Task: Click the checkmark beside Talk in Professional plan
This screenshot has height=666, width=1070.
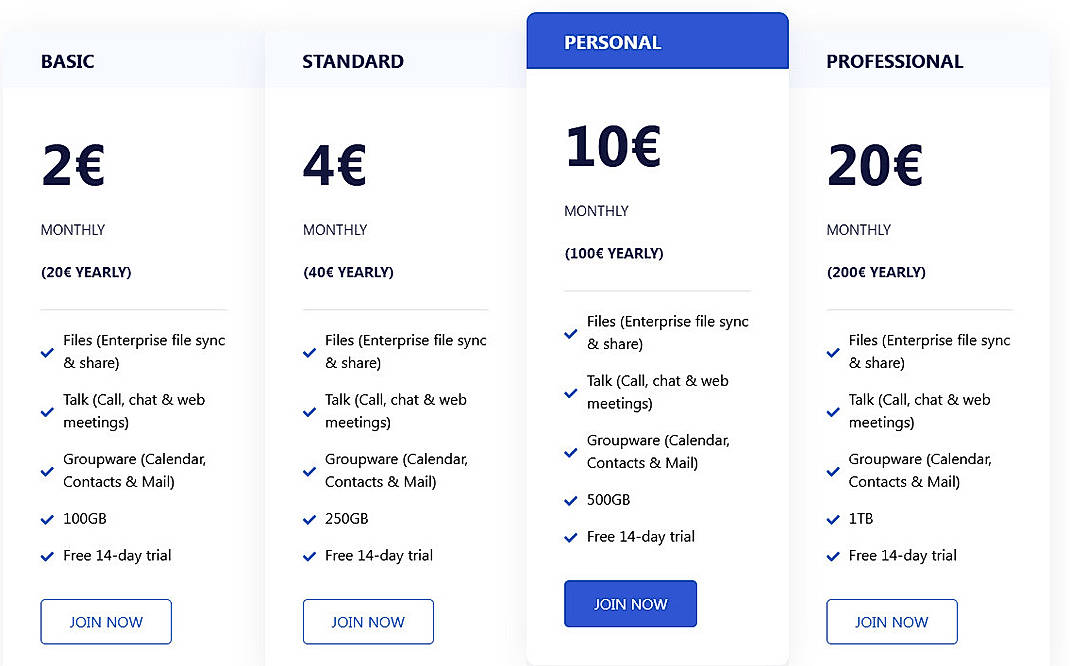Action: [x=833, y=411]
